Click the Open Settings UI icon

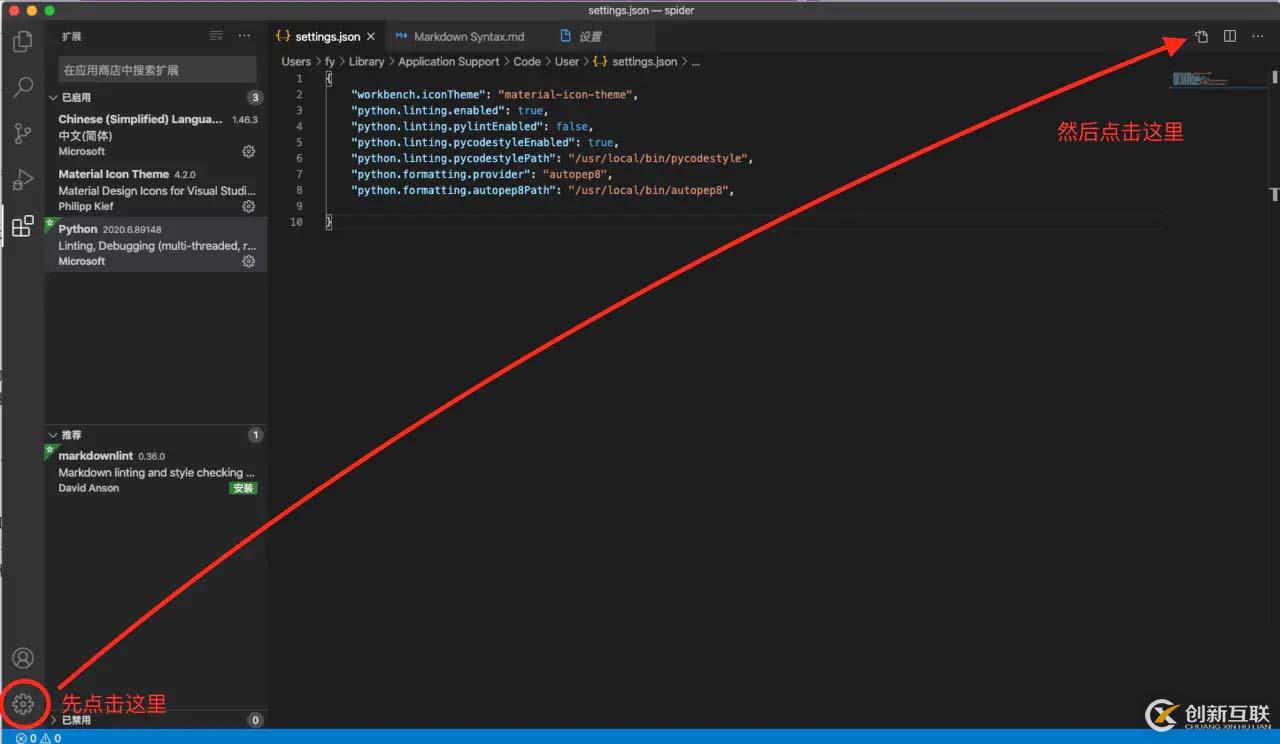pyautogui.click(x=1201, y=37)
